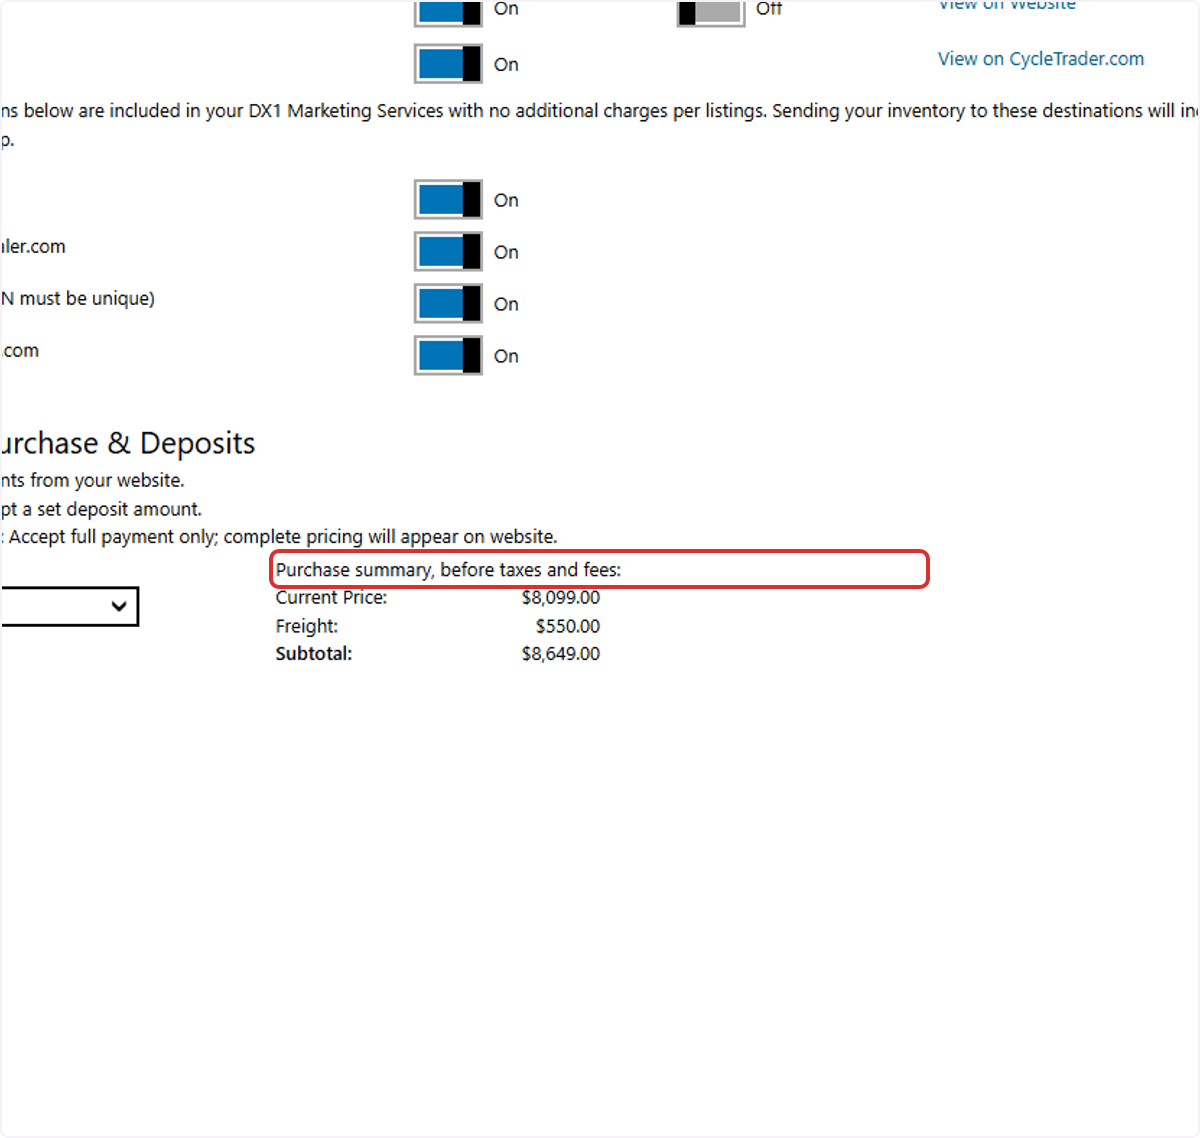Click the Purchase & Deposits section heading
Image resolution: width=1200 pixels, height=1138 pixels.
click(x=128, y=443)
